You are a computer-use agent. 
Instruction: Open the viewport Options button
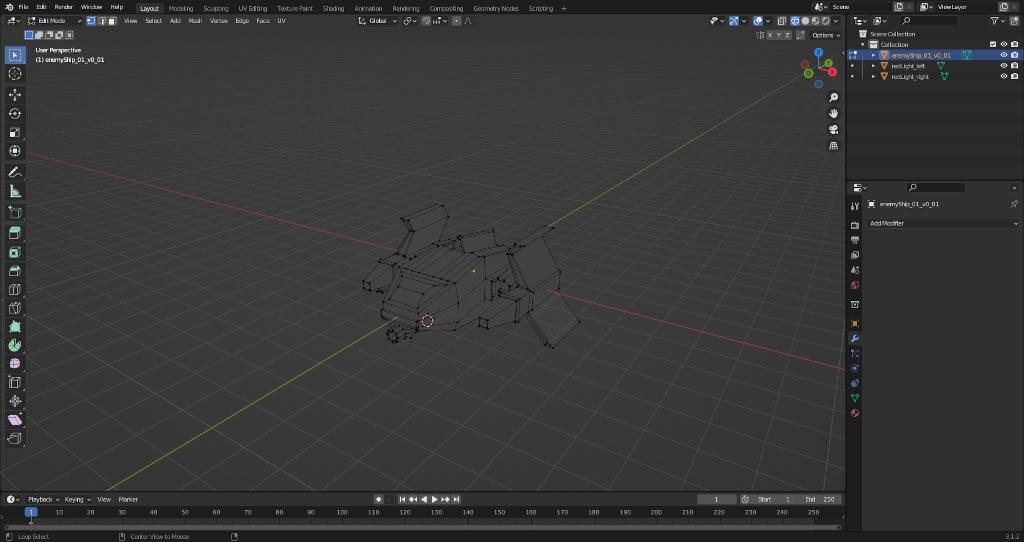click(x=824, y=35)
